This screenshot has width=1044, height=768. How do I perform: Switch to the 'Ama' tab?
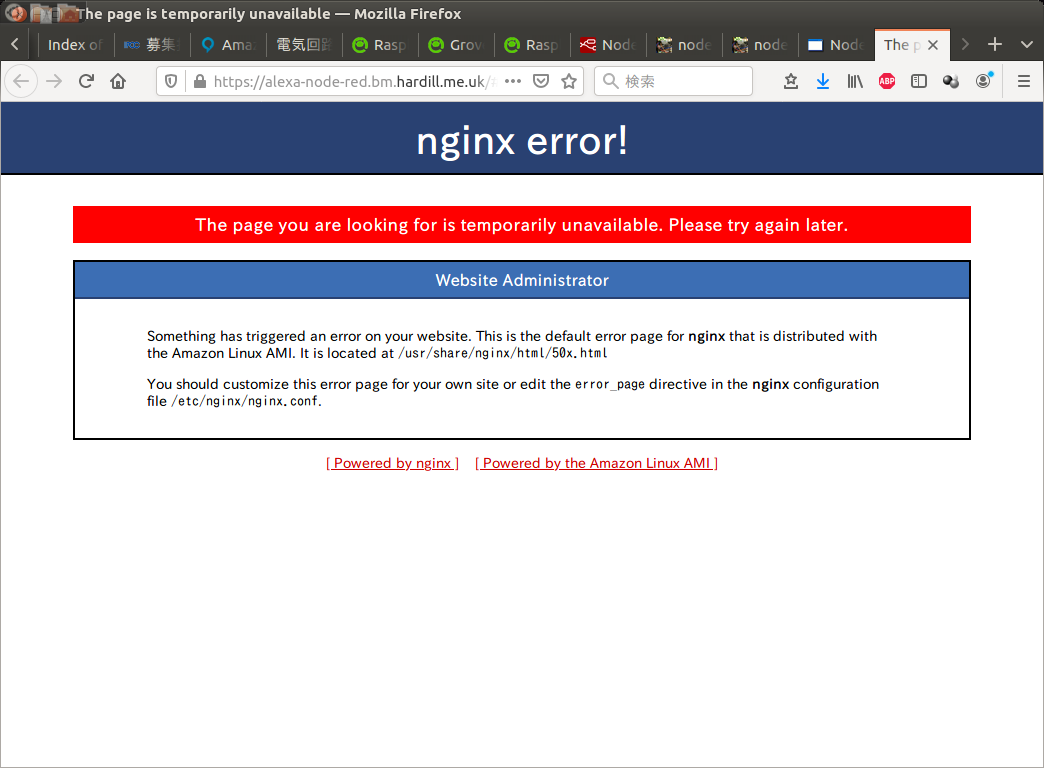[x=228, y=45]
